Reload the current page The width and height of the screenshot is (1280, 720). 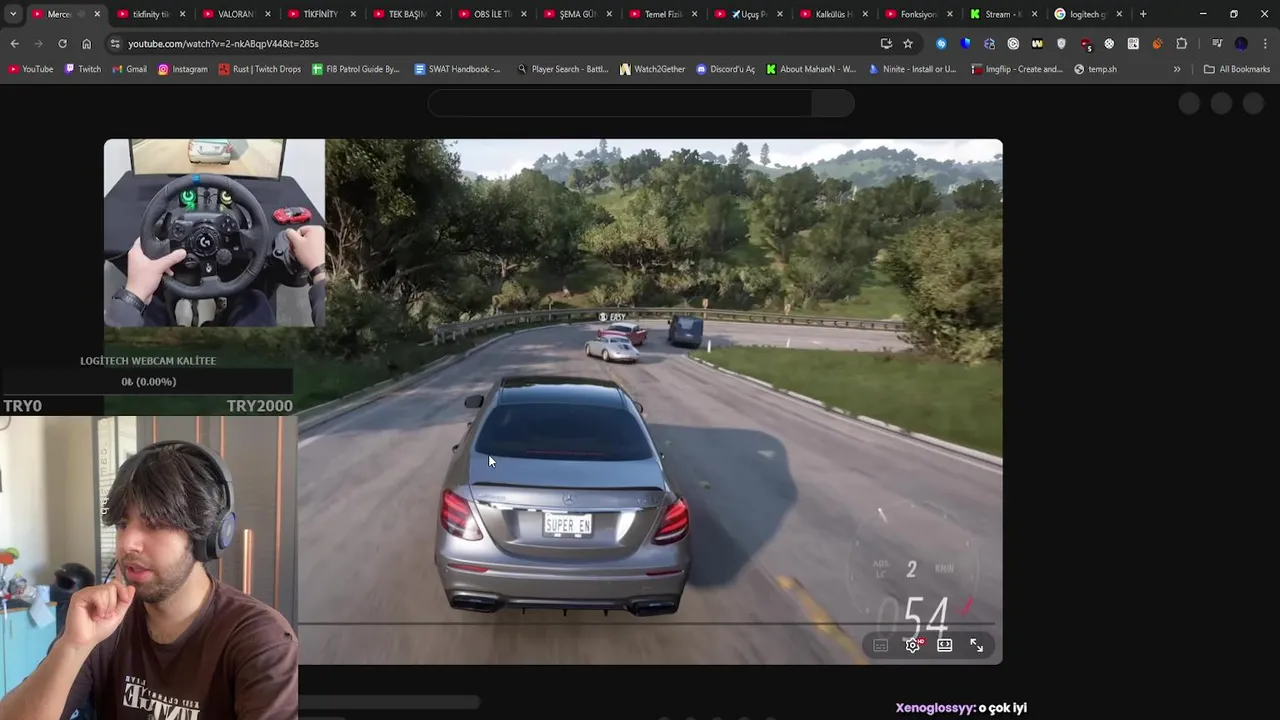62,44
